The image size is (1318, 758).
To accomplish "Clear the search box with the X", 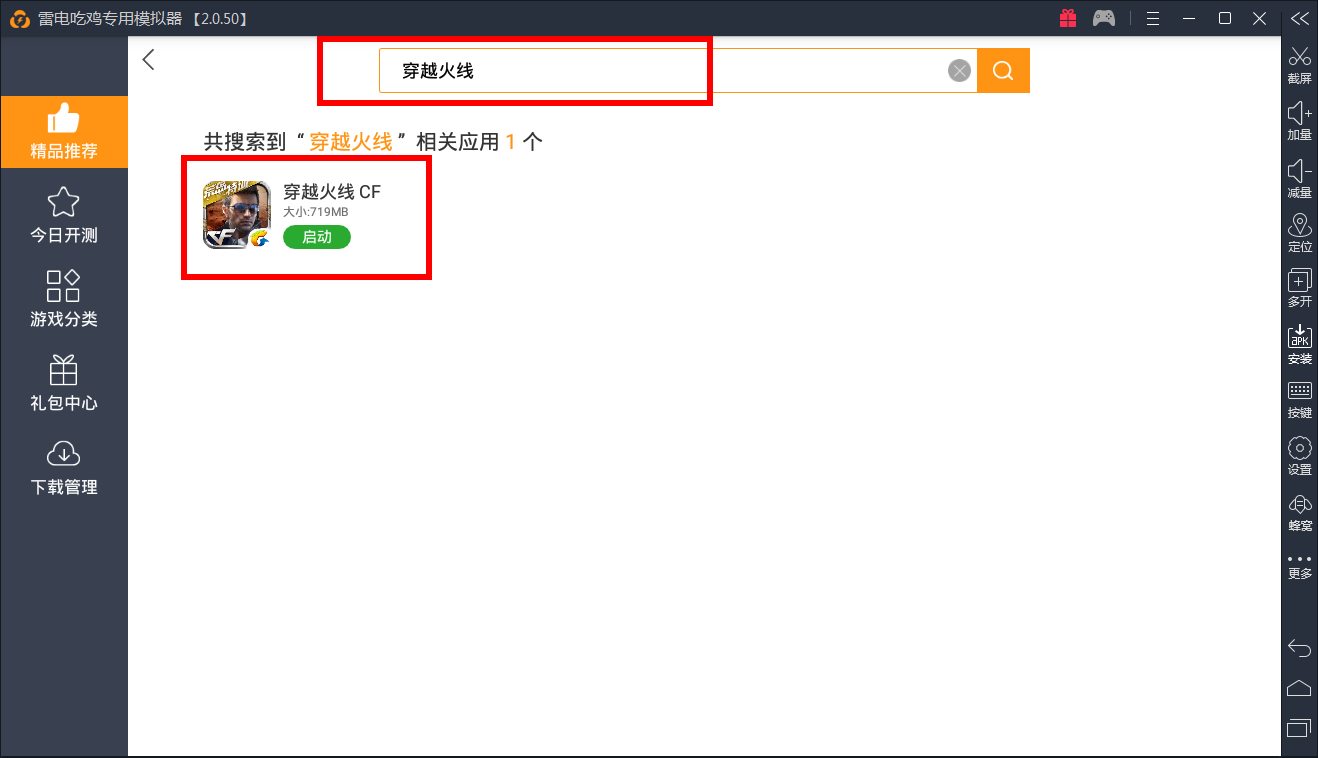I will 958,70.
